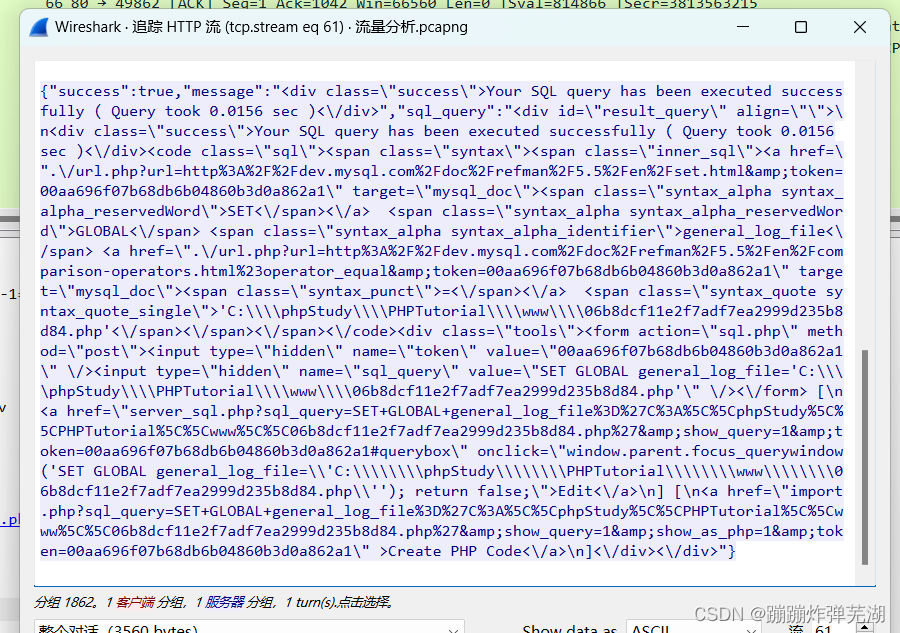Screen dimensions: 900x633
Task: Minimize the Follow HTTP Stream dialog
Action: tap(743, 27)
